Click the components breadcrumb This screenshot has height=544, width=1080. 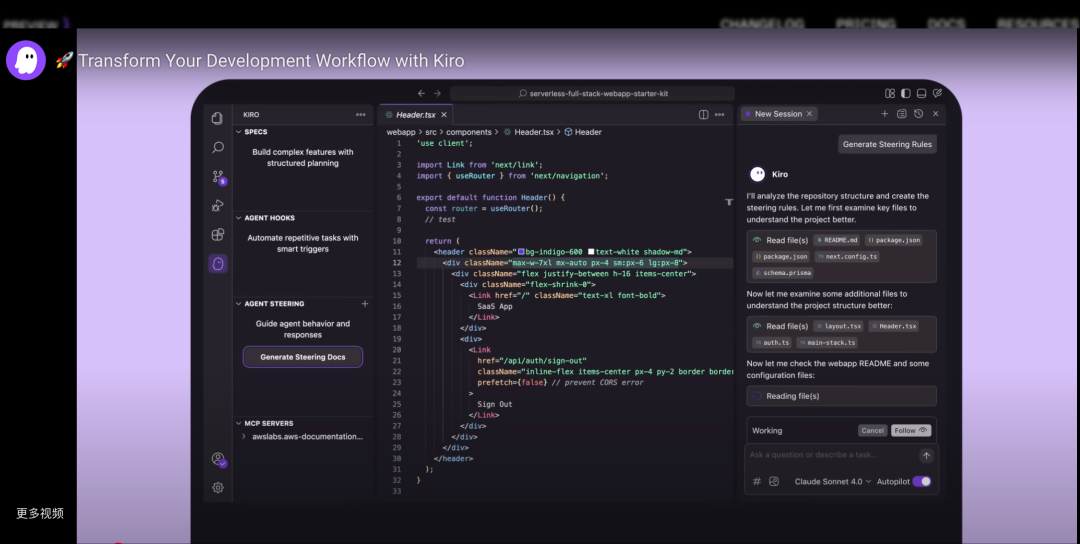(x=468, y=132)
